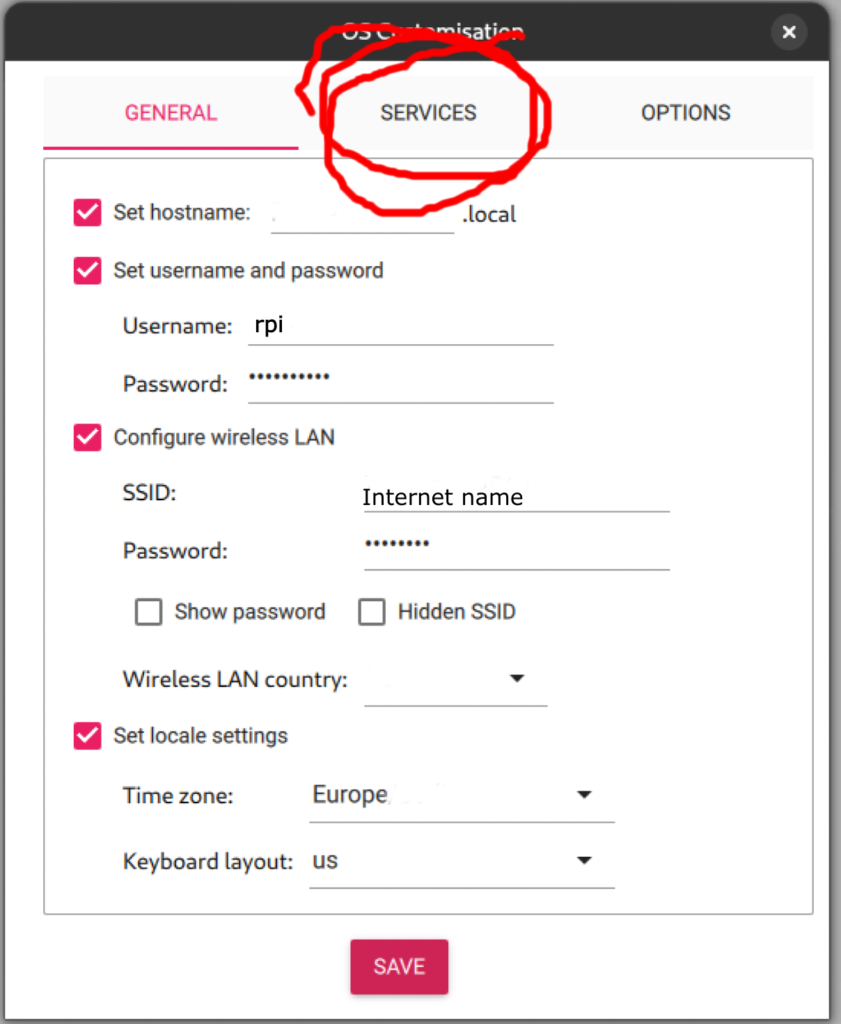Screen dimensions: 841x1024
Task: Disable Configure wireless LAN checkbox
Action: (x=88, y=437)
